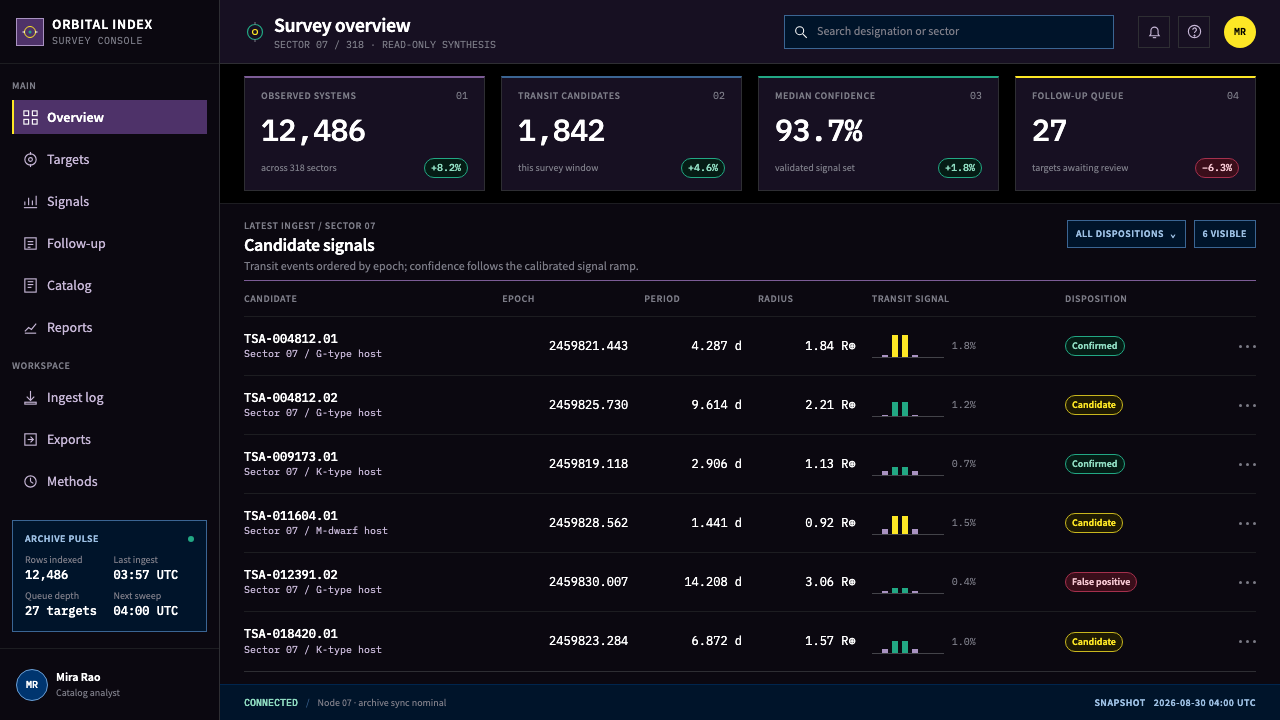The width and height of the screenshot is (1280, 720).
Task: Open row actions for TSA-004812.02
Action: pyautogui.click(x=1247, y=405)
